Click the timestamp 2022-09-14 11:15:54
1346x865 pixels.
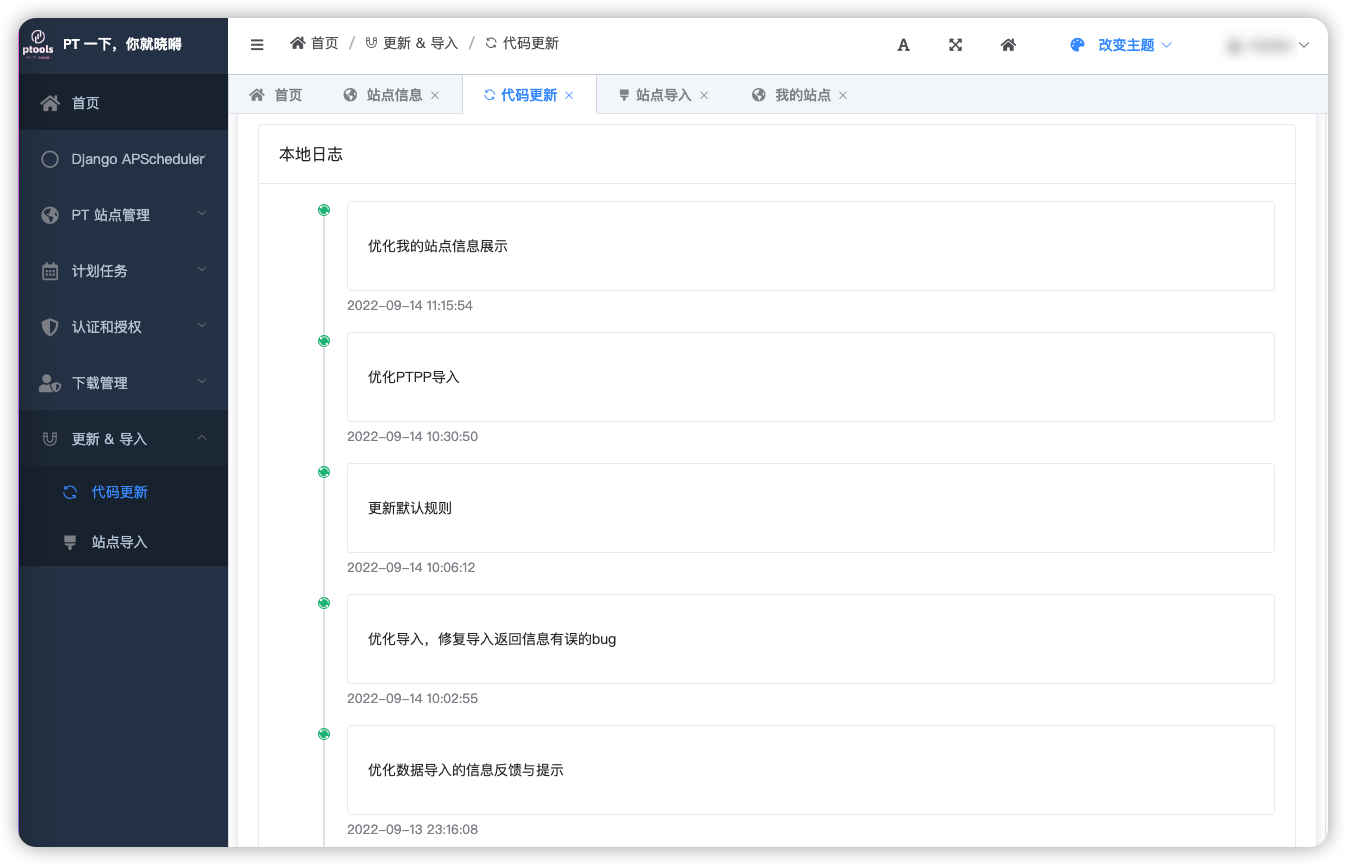(410, 305)
